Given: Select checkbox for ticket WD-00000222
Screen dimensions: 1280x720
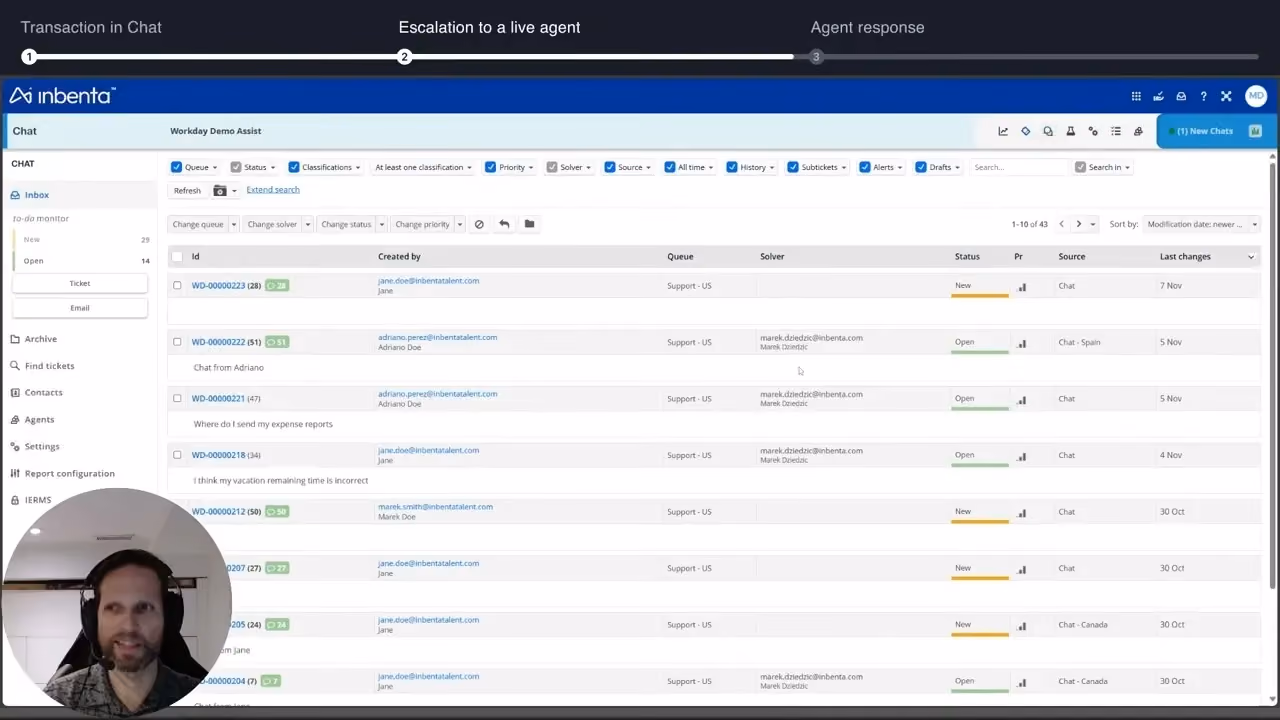Looking at the screenshot, I should click(177, 342).
